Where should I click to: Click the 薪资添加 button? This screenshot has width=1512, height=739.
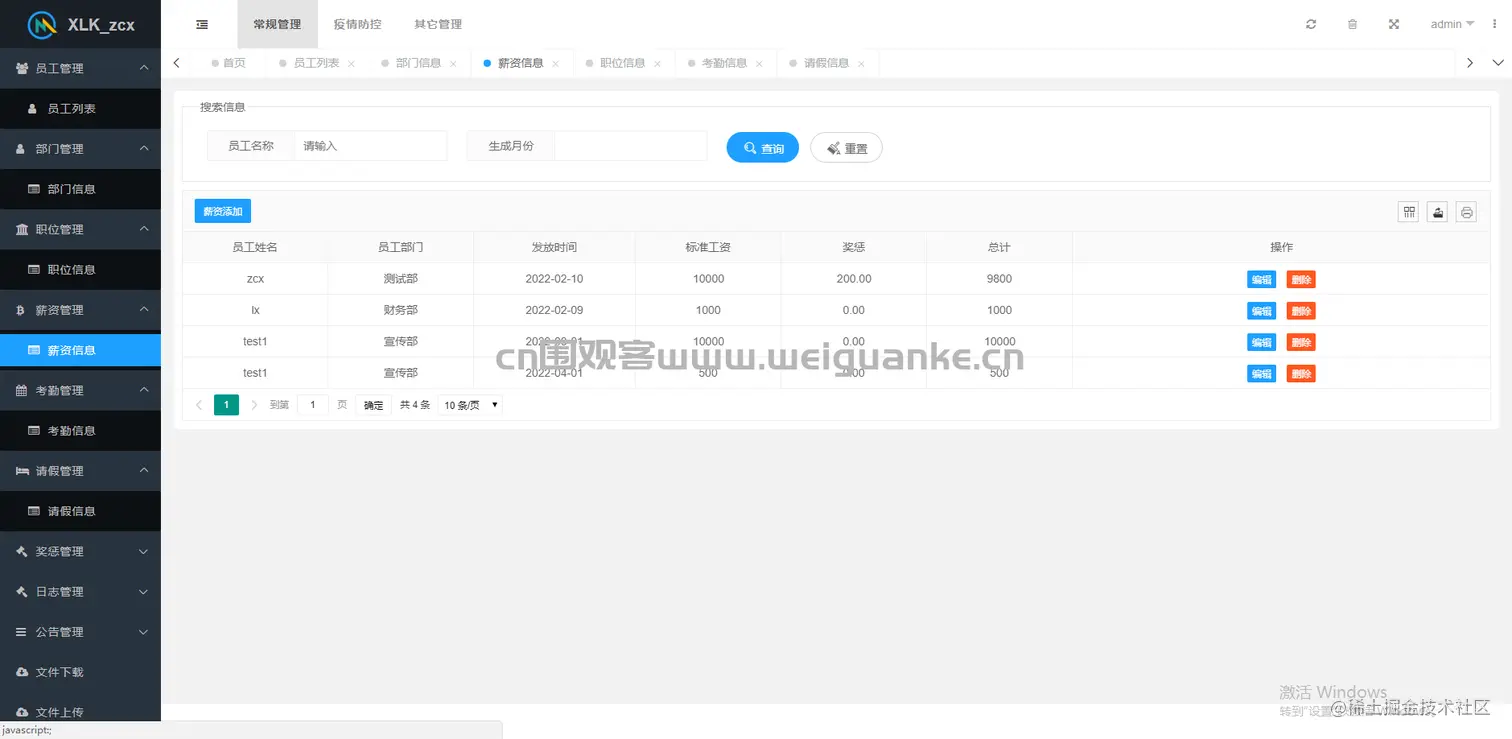click(223, 212)
